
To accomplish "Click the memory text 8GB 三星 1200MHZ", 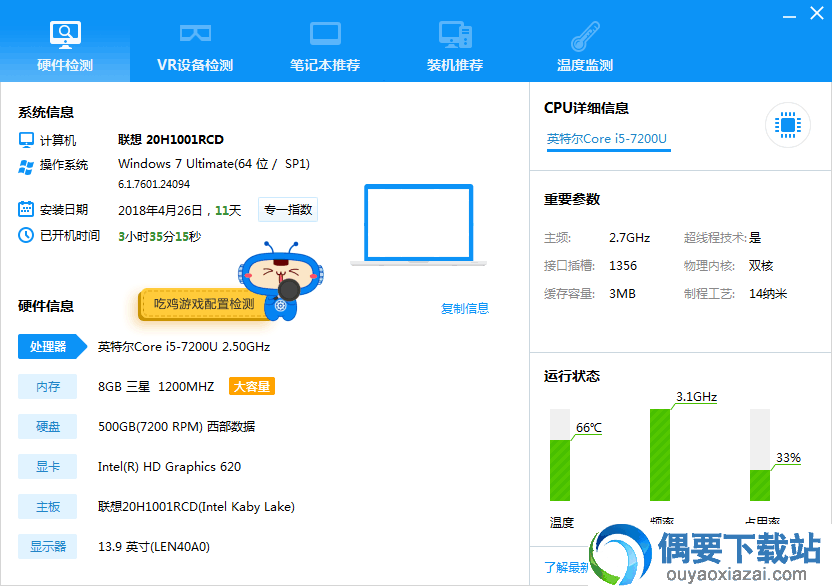I will click(156, 386).
